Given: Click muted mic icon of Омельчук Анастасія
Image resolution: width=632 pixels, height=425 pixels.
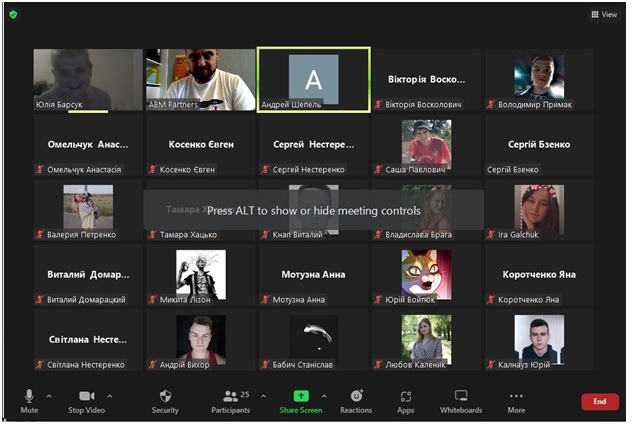Looking at the screenshot, I should (40, 170).
